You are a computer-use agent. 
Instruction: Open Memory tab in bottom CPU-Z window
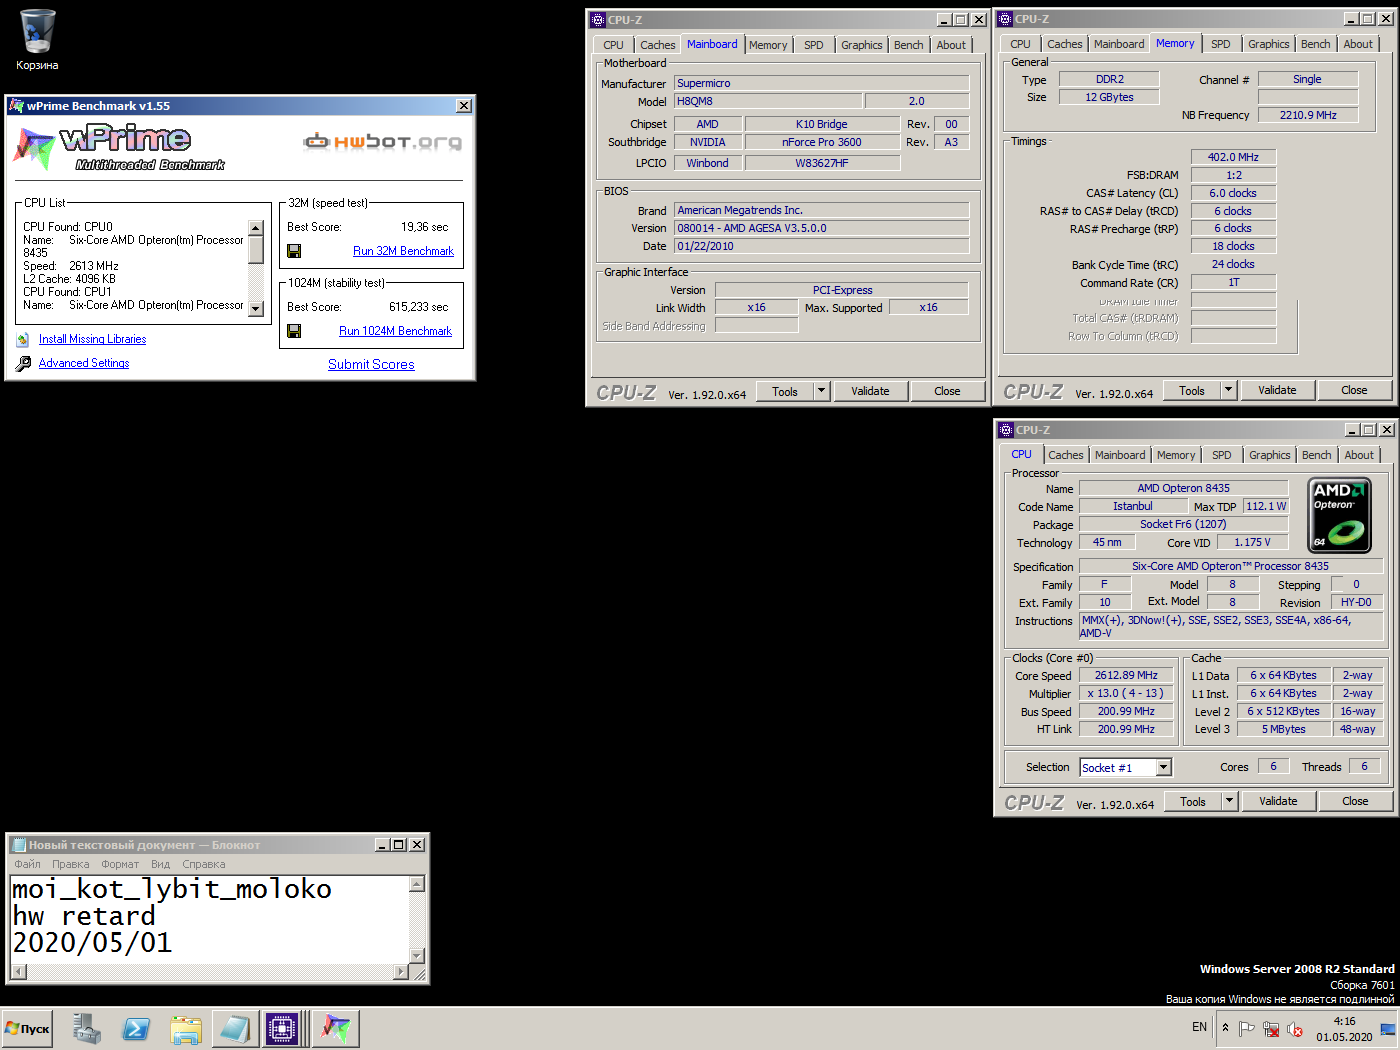1176,455
